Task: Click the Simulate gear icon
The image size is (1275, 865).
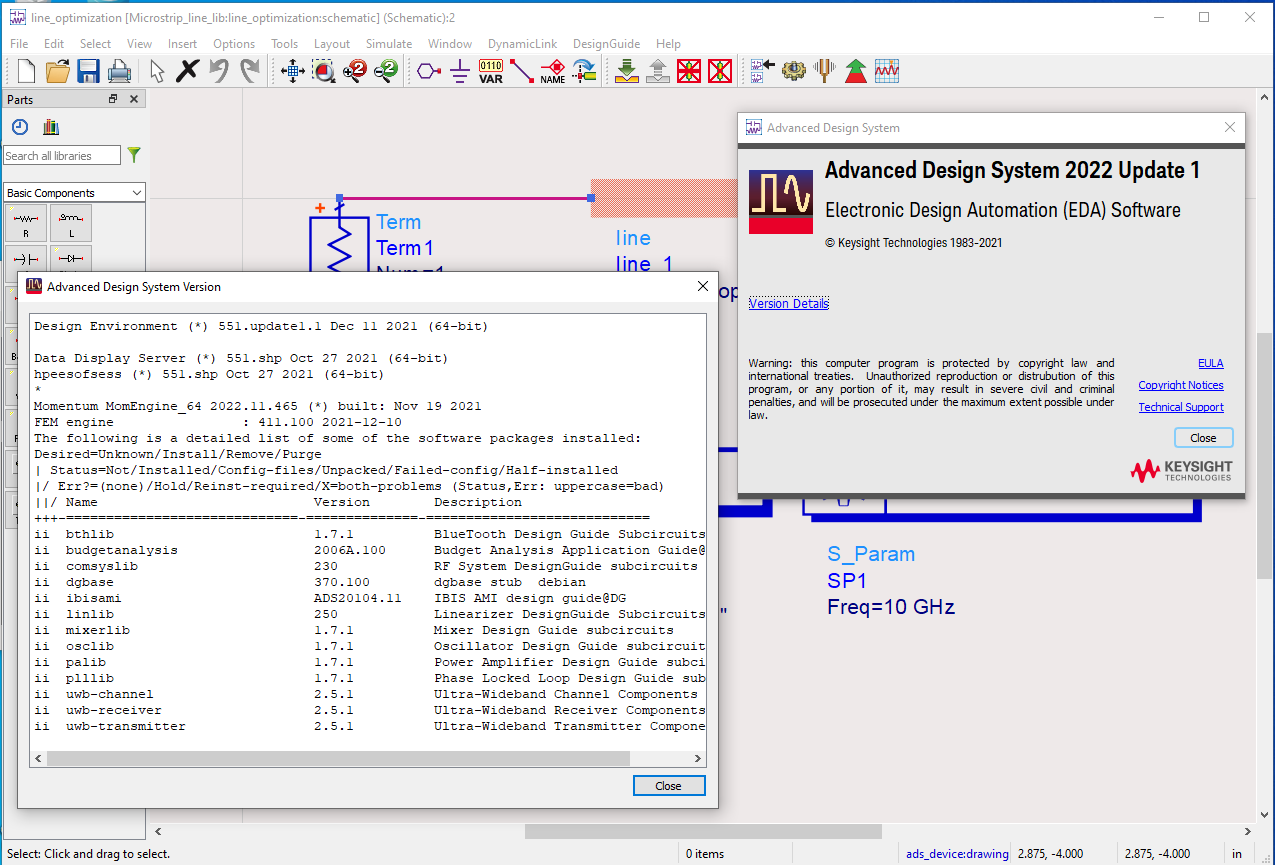Action: (794, 71)
